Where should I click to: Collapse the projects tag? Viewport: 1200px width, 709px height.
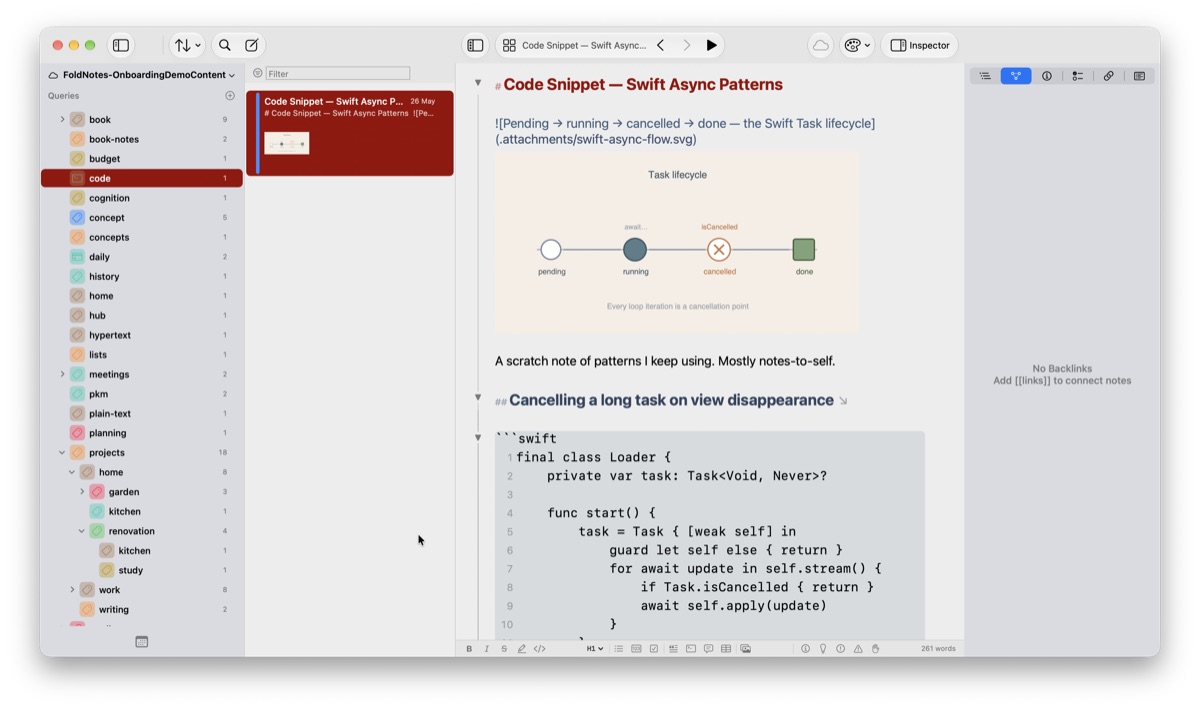pos(62,453)
